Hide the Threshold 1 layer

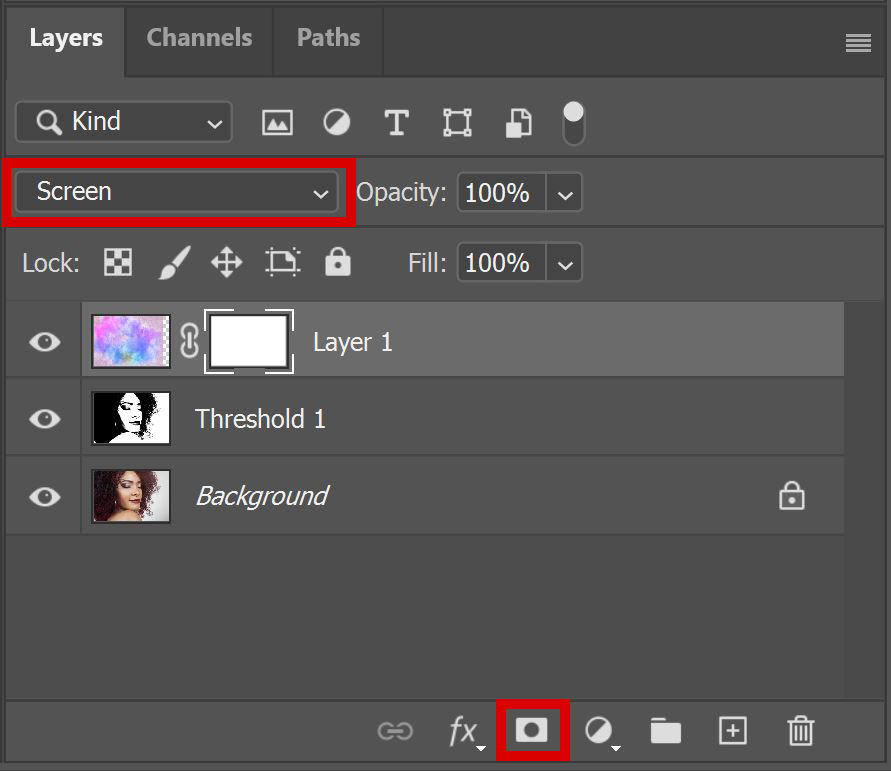(45, 419)
